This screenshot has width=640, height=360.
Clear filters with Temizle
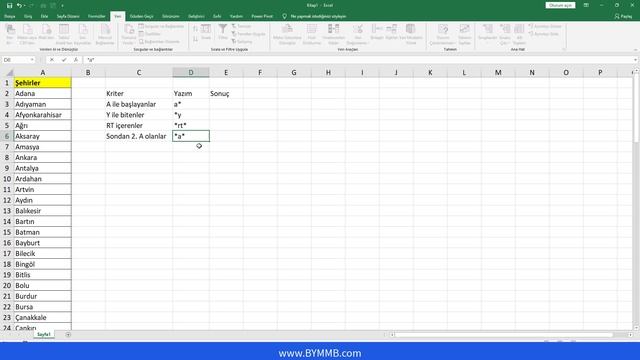(x=241, y=26)
